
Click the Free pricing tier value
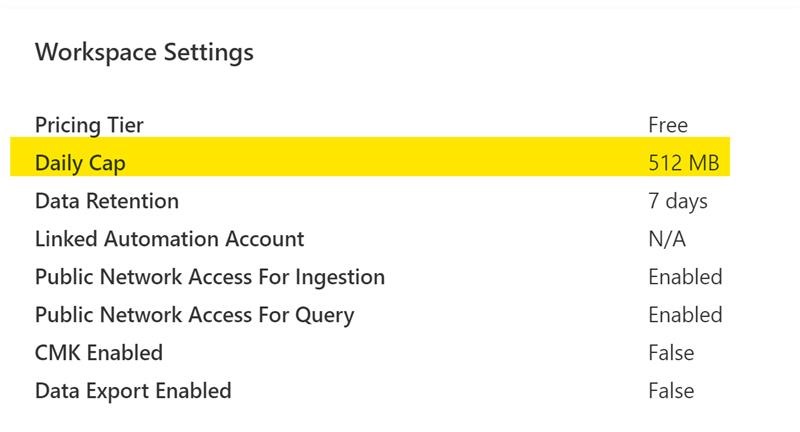[x=668, y=125]
